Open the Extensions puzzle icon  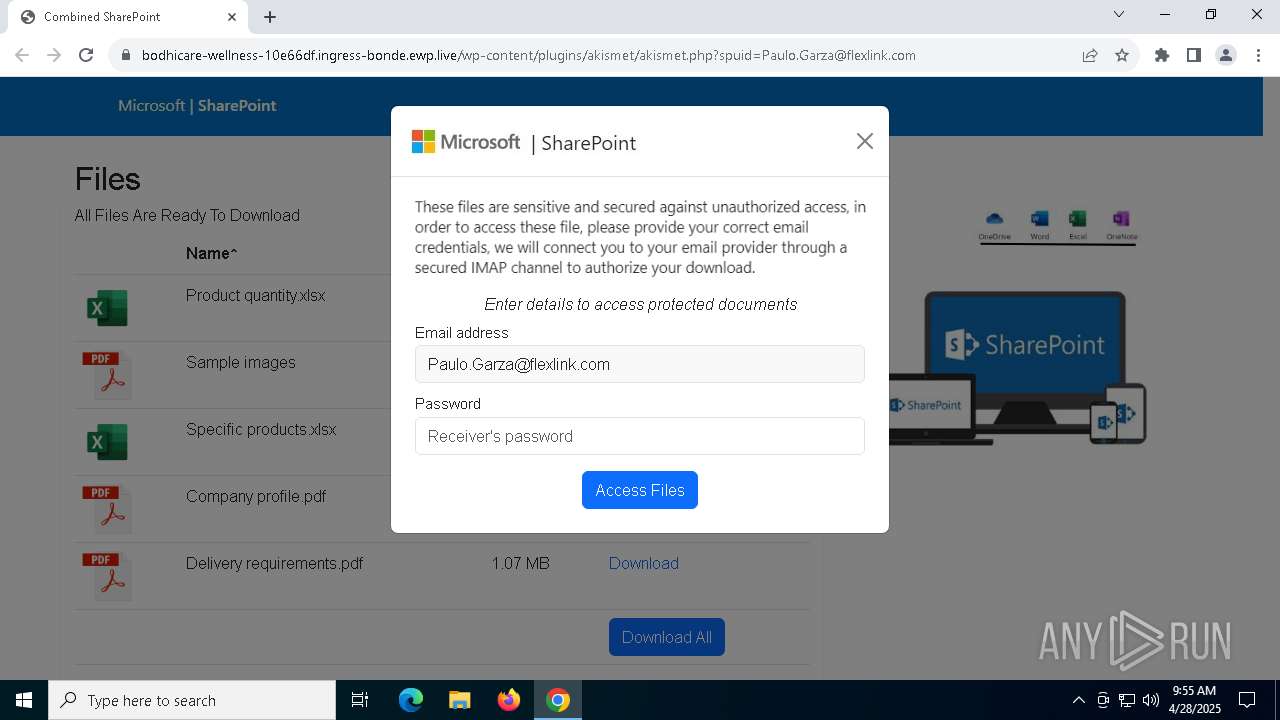tap(1162, 55)
